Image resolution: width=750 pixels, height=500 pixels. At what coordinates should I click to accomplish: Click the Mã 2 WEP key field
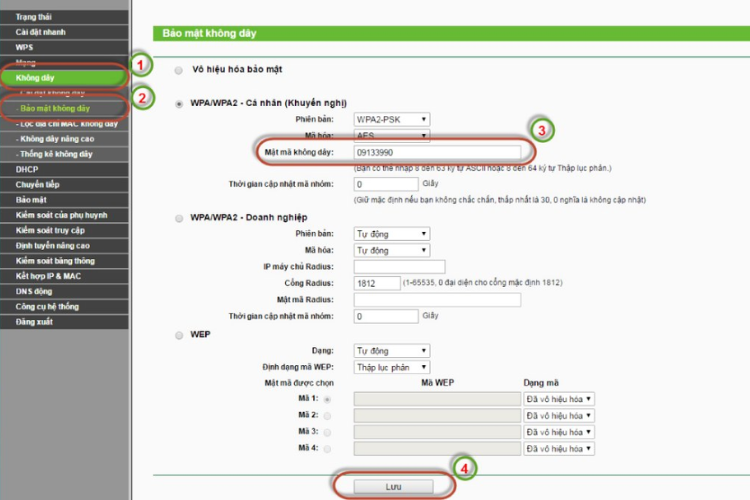(437, 416)
